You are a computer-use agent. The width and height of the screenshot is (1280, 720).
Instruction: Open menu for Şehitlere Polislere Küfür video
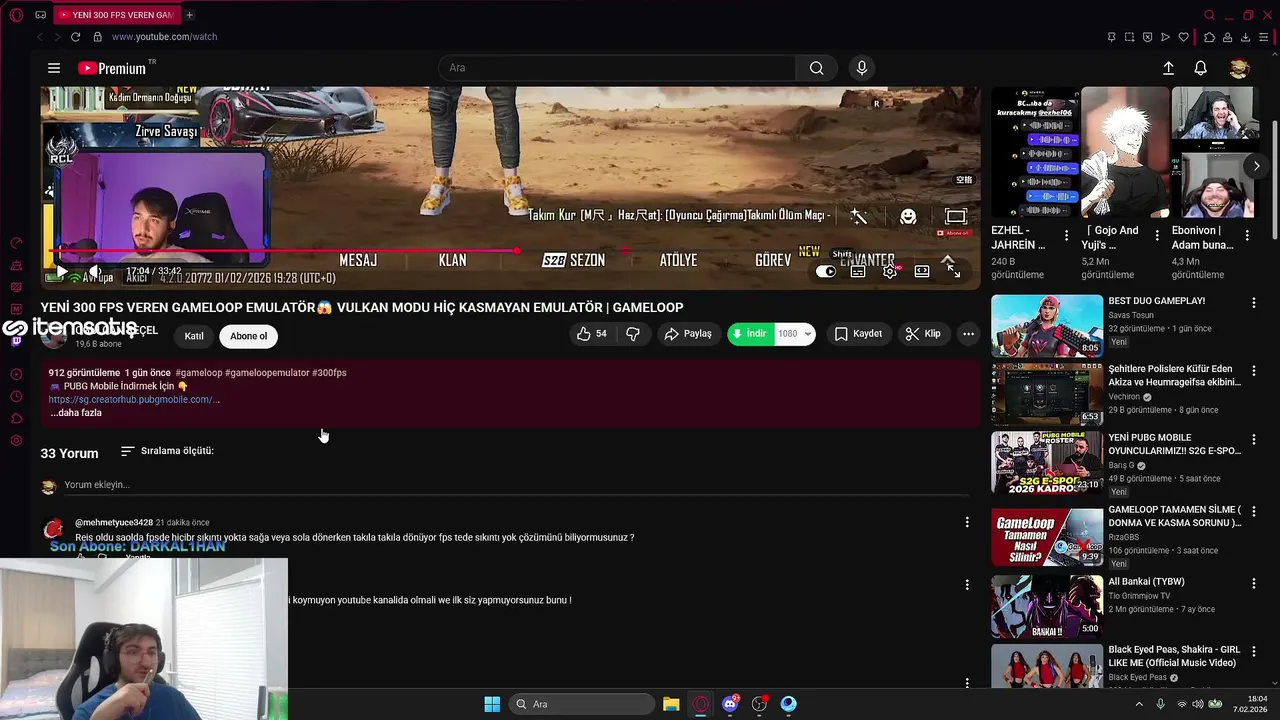pos(1254,370)
